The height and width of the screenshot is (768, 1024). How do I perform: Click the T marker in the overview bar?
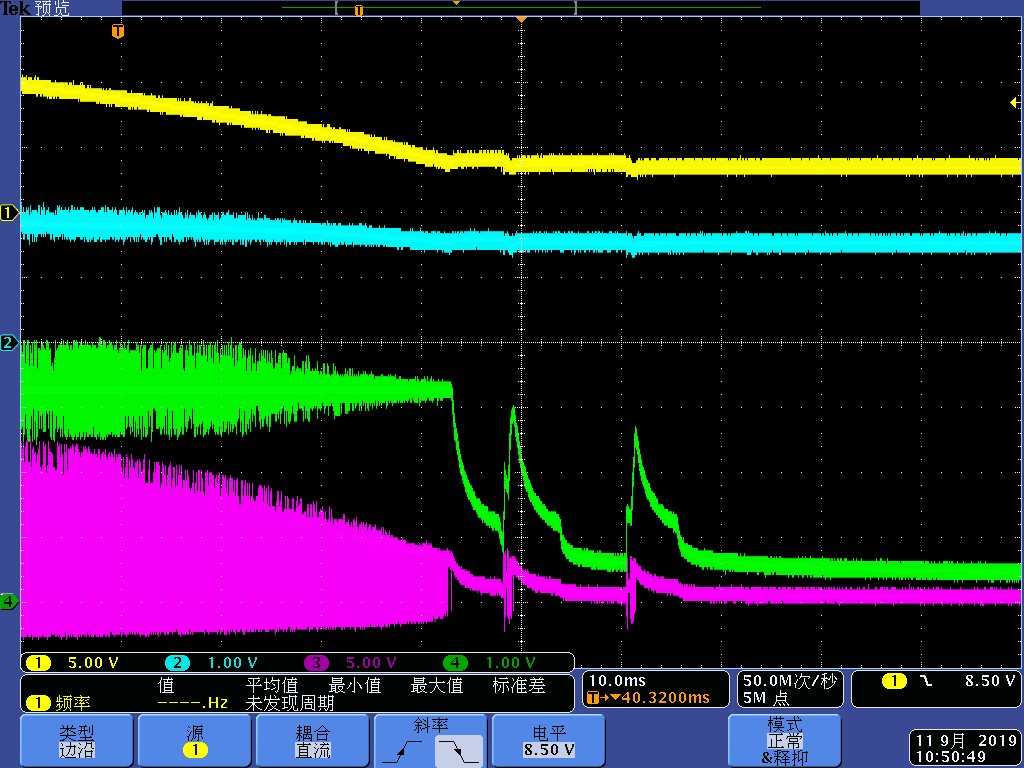[x=358, y=10]
